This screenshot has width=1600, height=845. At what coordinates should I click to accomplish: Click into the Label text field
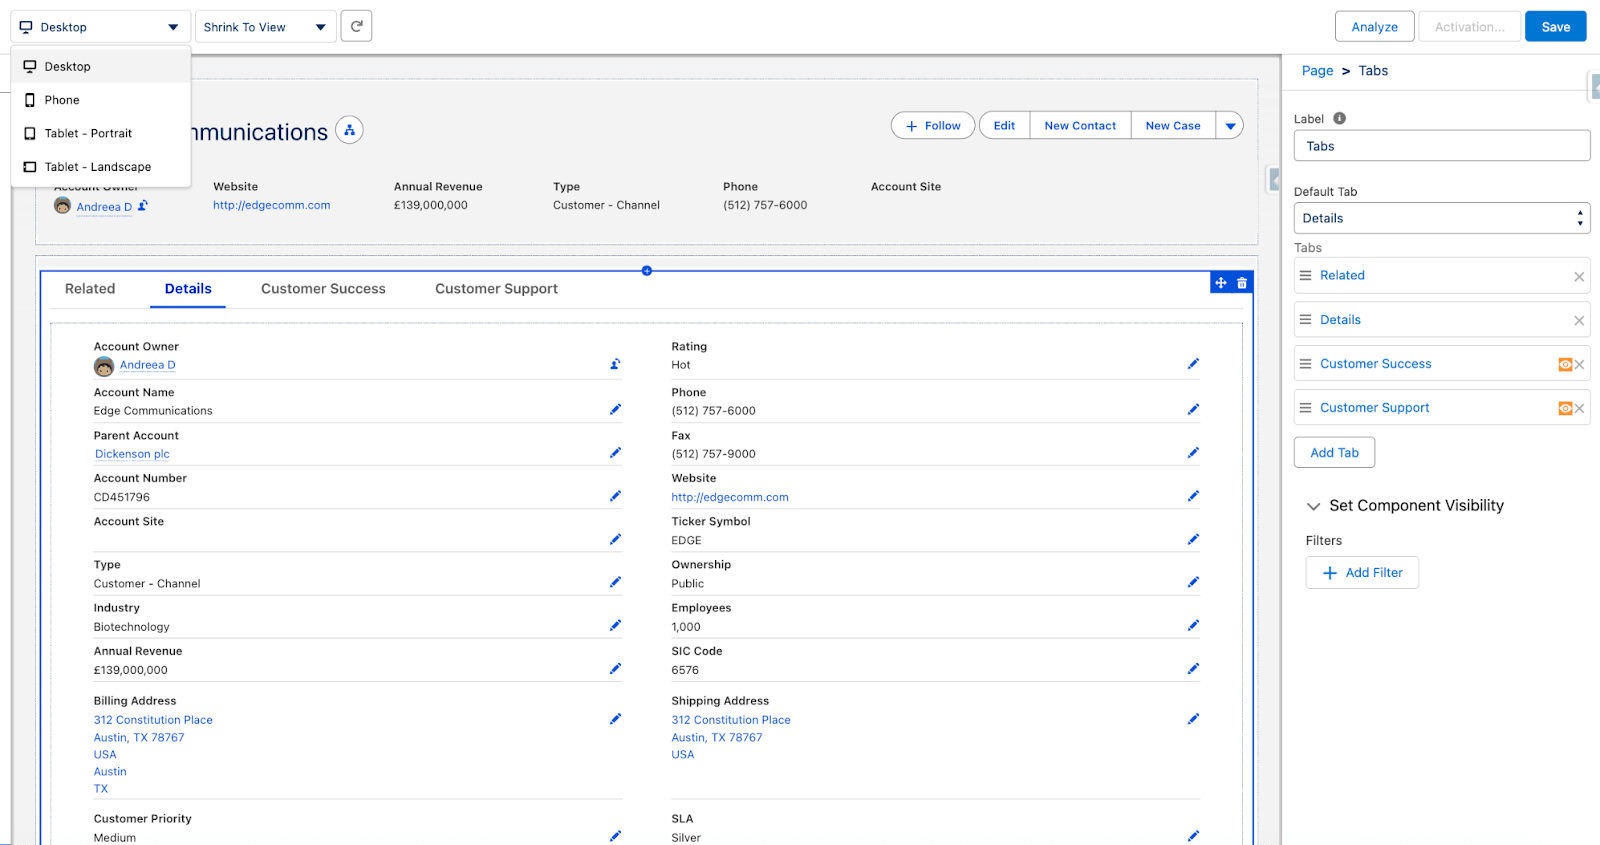1441,146
